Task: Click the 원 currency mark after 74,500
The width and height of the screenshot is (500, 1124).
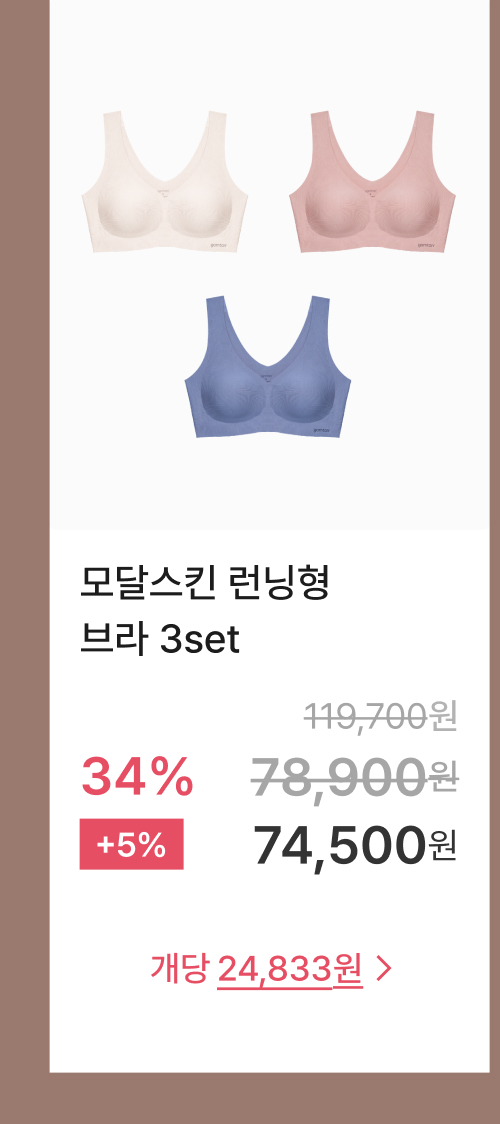Action: (443, 847)
